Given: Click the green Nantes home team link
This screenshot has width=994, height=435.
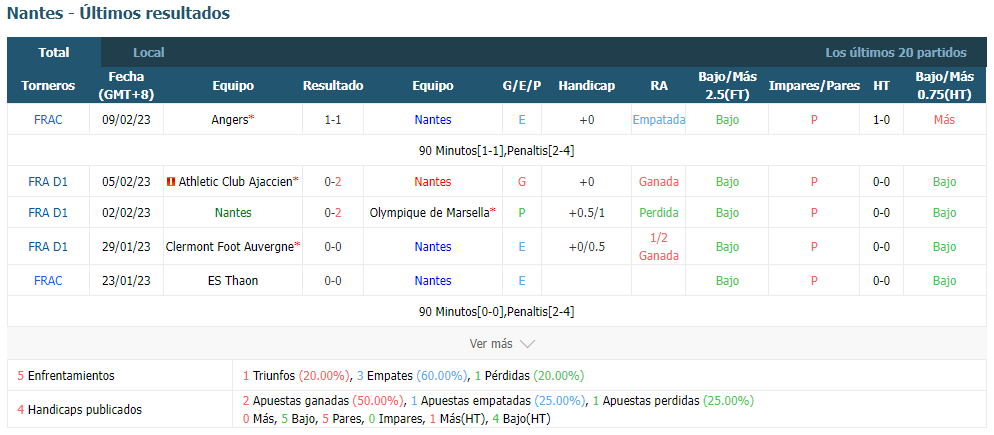Looking at the screenshot, I should pos(231,213).
